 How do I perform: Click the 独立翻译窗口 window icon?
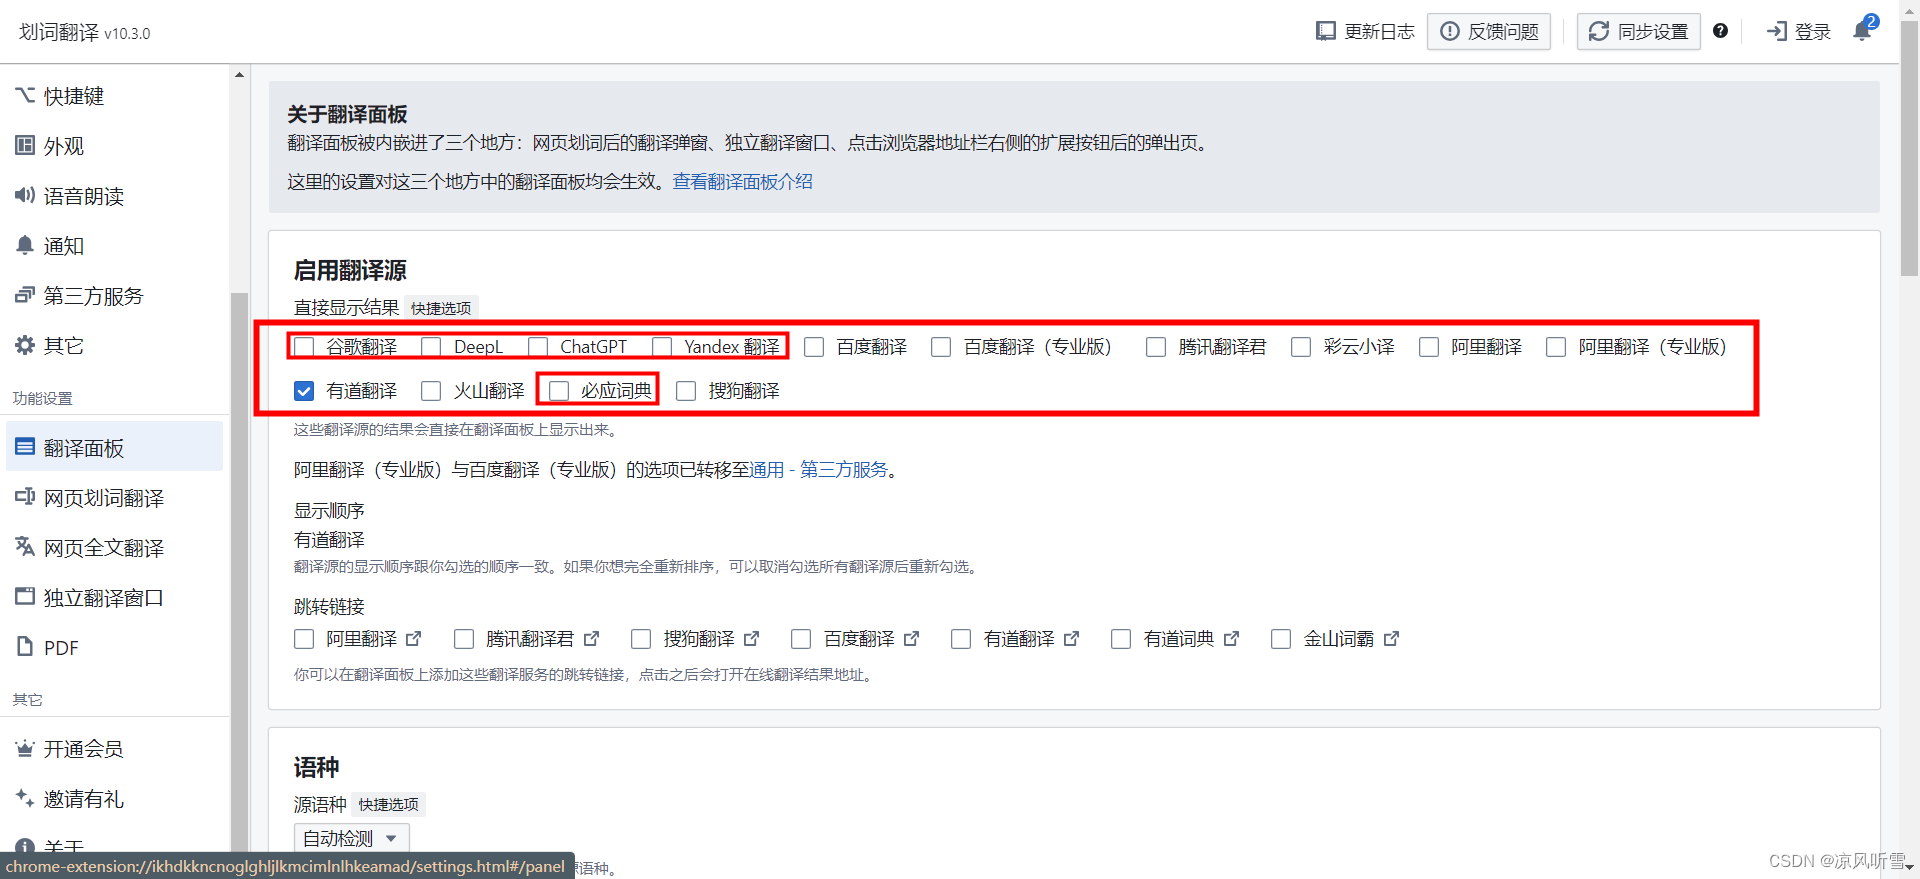25,597
